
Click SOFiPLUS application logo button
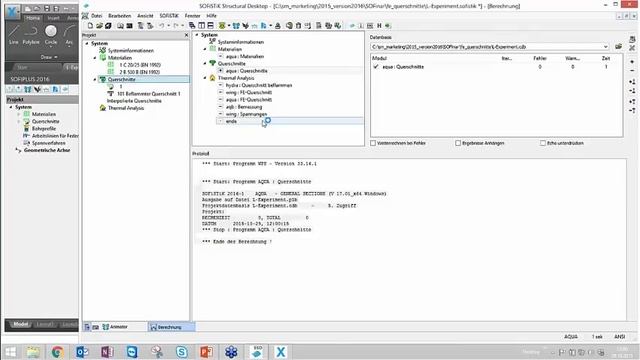click(x=12, y=12)
